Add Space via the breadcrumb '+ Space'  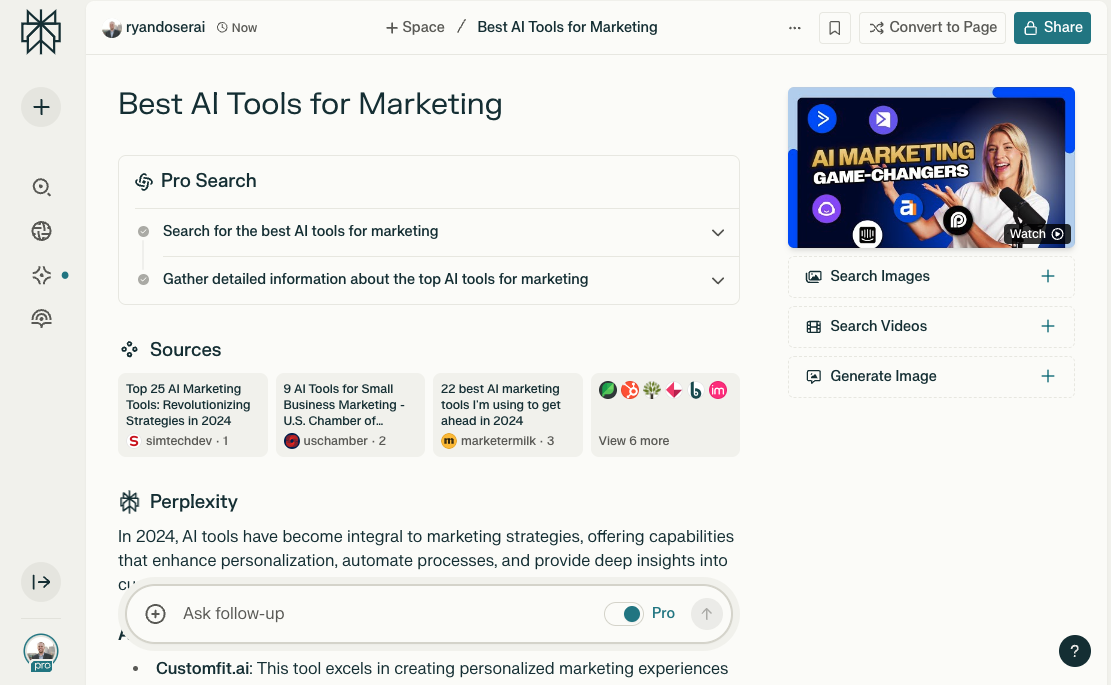tap(414, 27)
